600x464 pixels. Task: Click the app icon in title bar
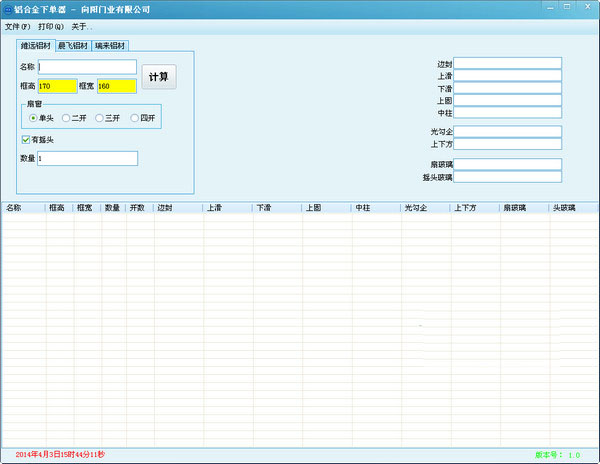(x=8, y=8)
